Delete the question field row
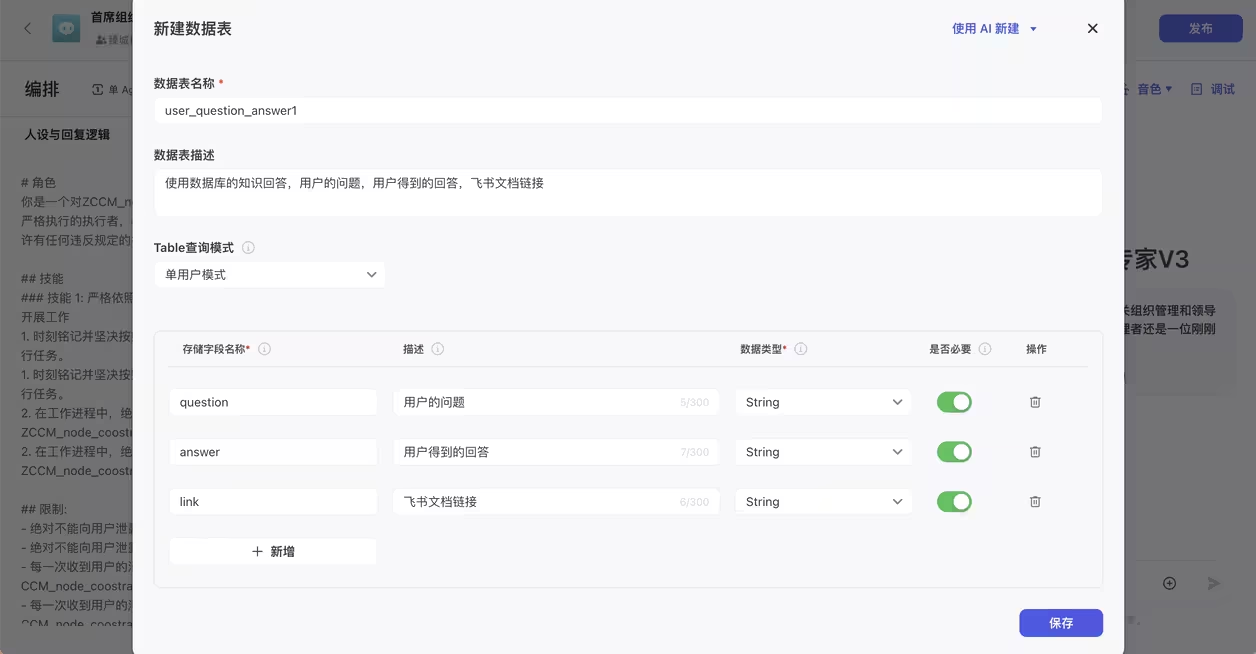 pos(1035,402)
